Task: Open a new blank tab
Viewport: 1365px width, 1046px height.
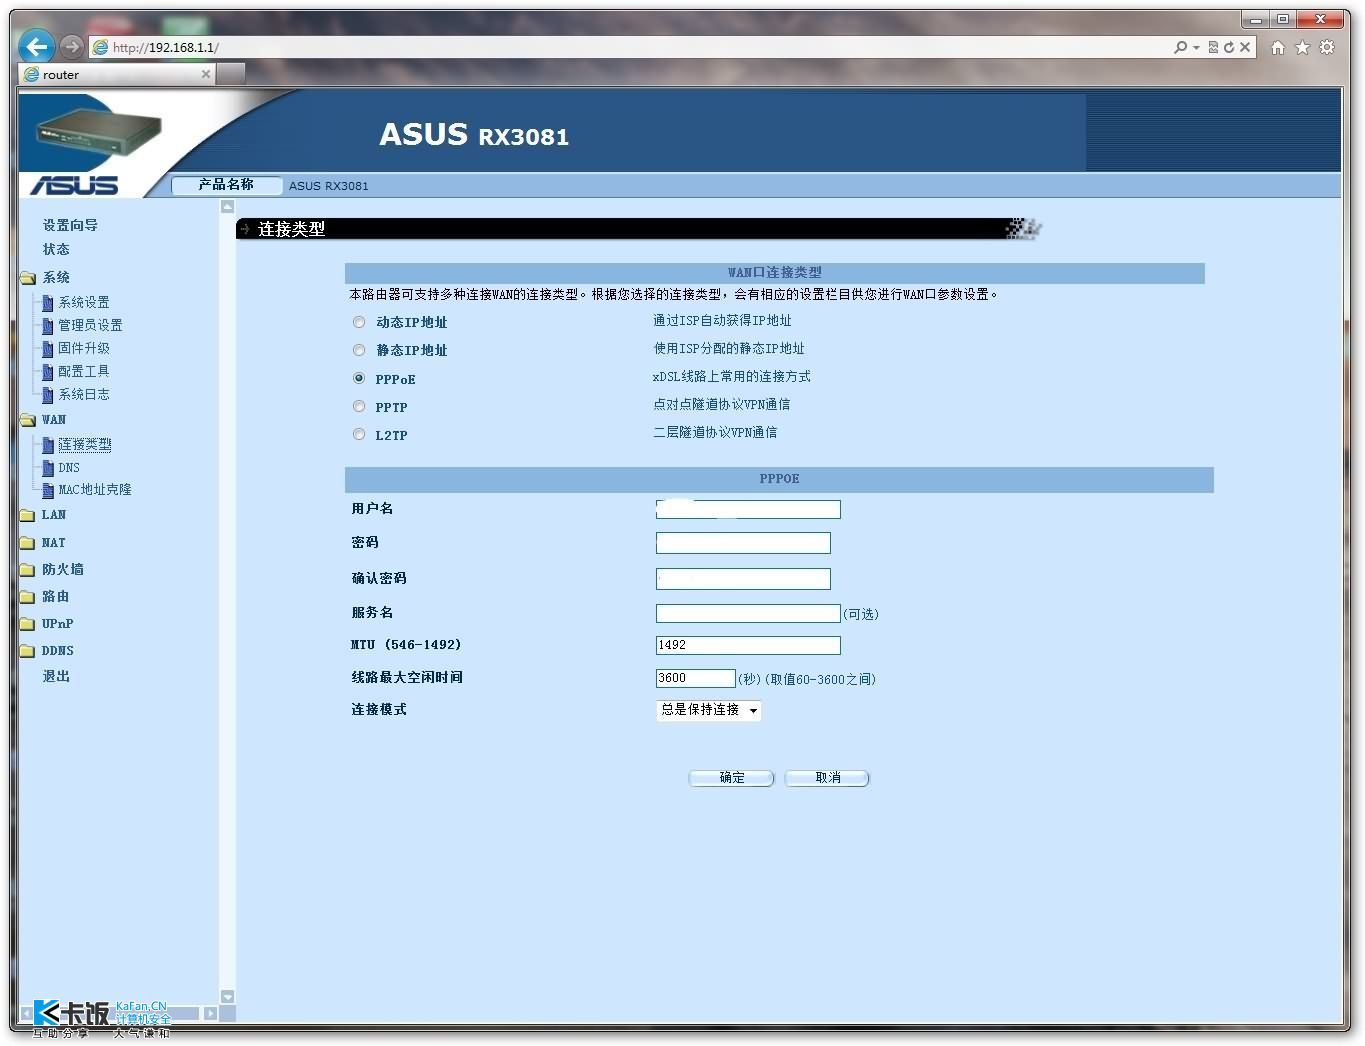Action: click(231, 74)
